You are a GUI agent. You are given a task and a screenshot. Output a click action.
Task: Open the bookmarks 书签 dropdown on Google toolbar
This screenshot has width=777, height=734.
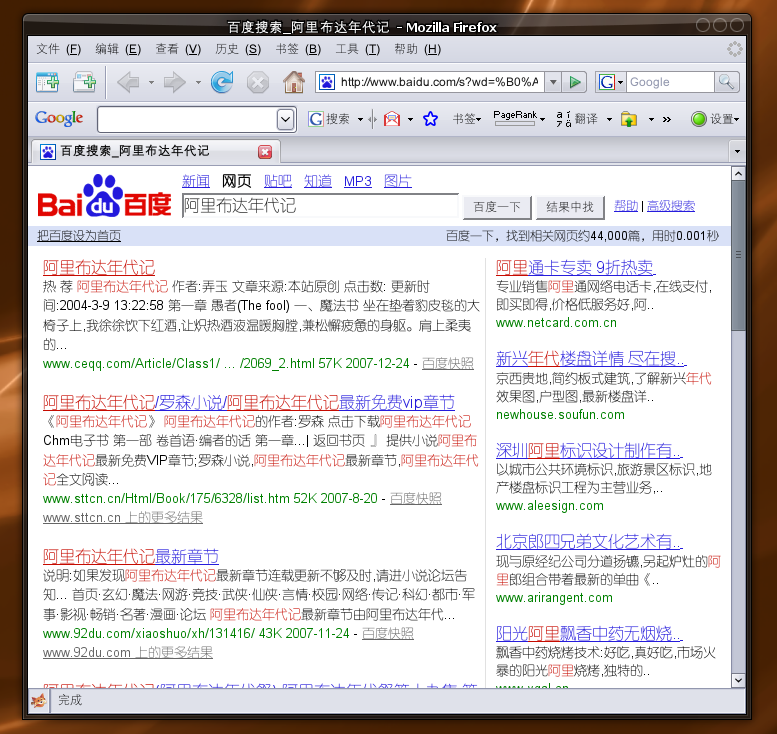[467, 119]
